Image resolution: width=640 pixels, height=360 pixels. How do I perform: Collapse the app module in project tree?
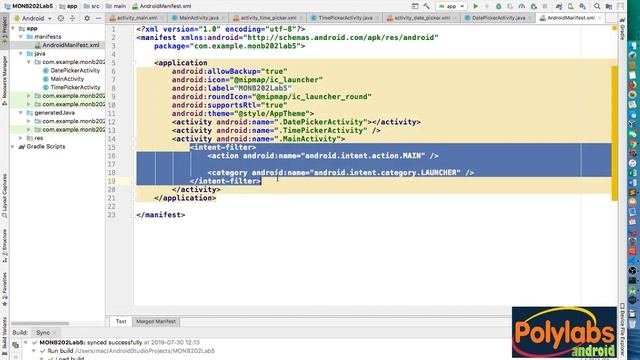pyautogui.click(x=13, y=29)
